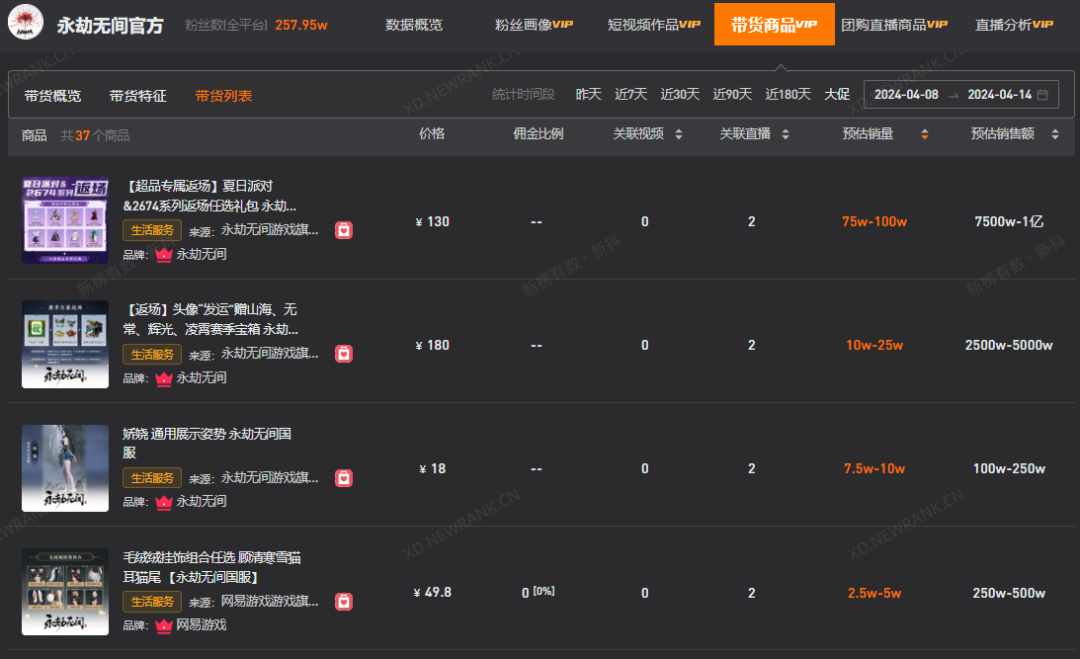This screenshot has width=1080, height=659.
Task: Open product title 【超品专属返场】夏日派对
Action: click(209, 196)
